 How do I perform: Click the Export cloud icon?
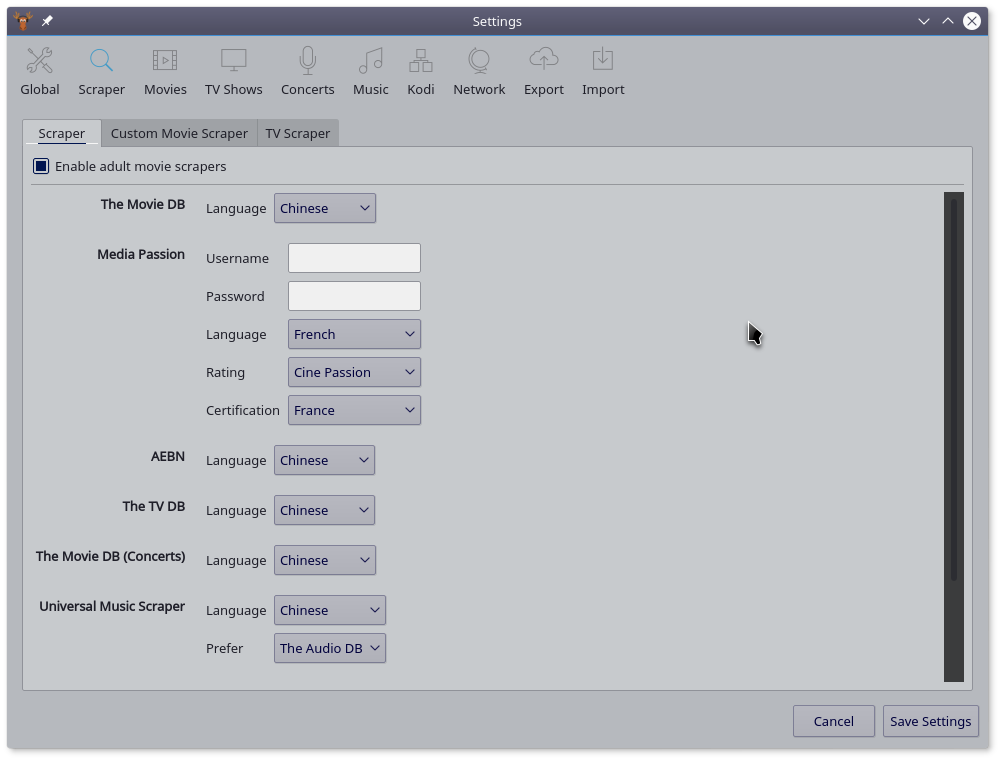(x=543, y=62)
